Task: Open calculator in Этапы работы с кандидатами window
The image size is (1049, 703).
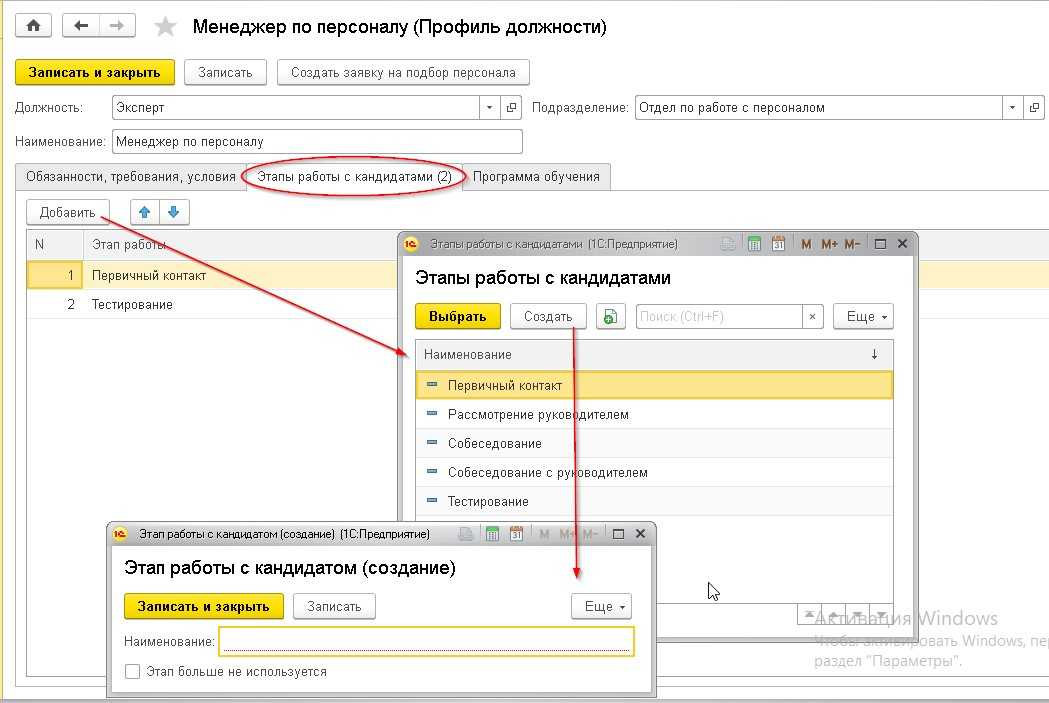Action: point(754,244)
